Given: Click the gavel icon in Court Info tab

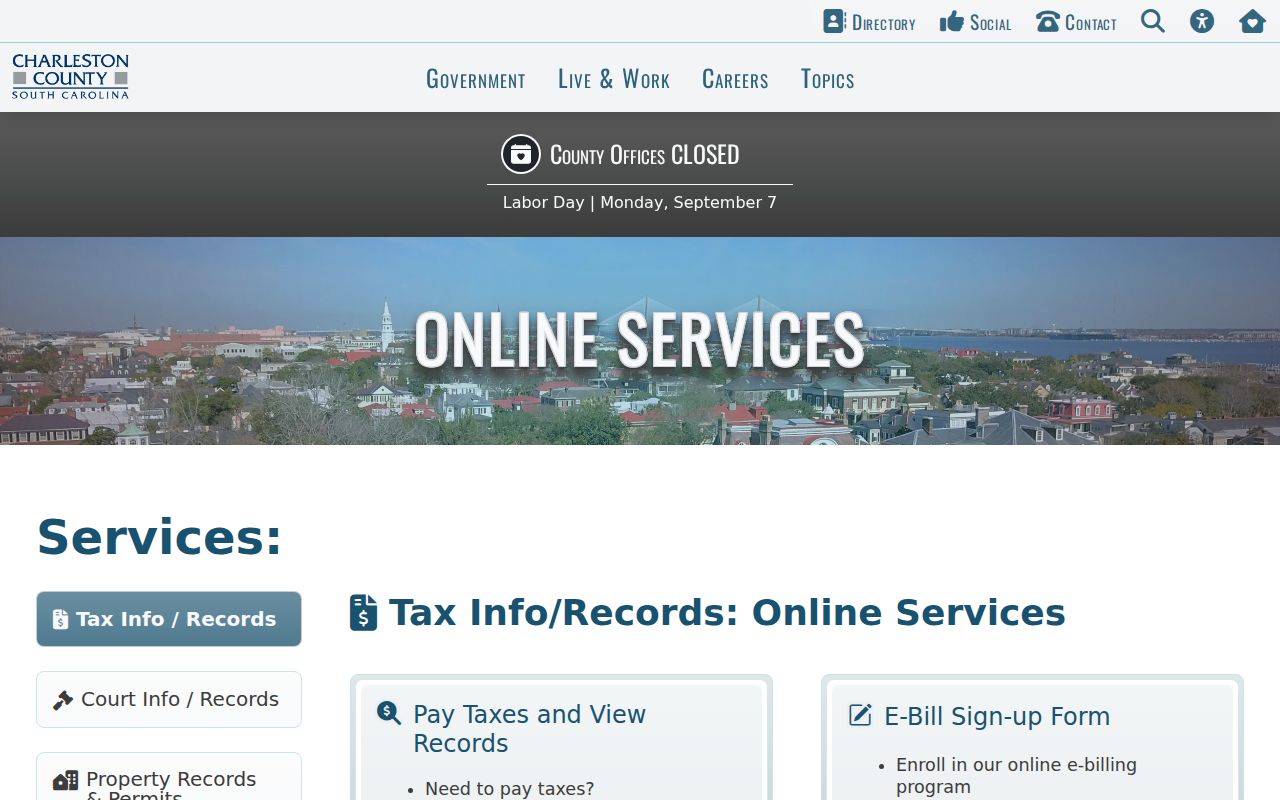Looking at the screenshot, I should point(63,700).
